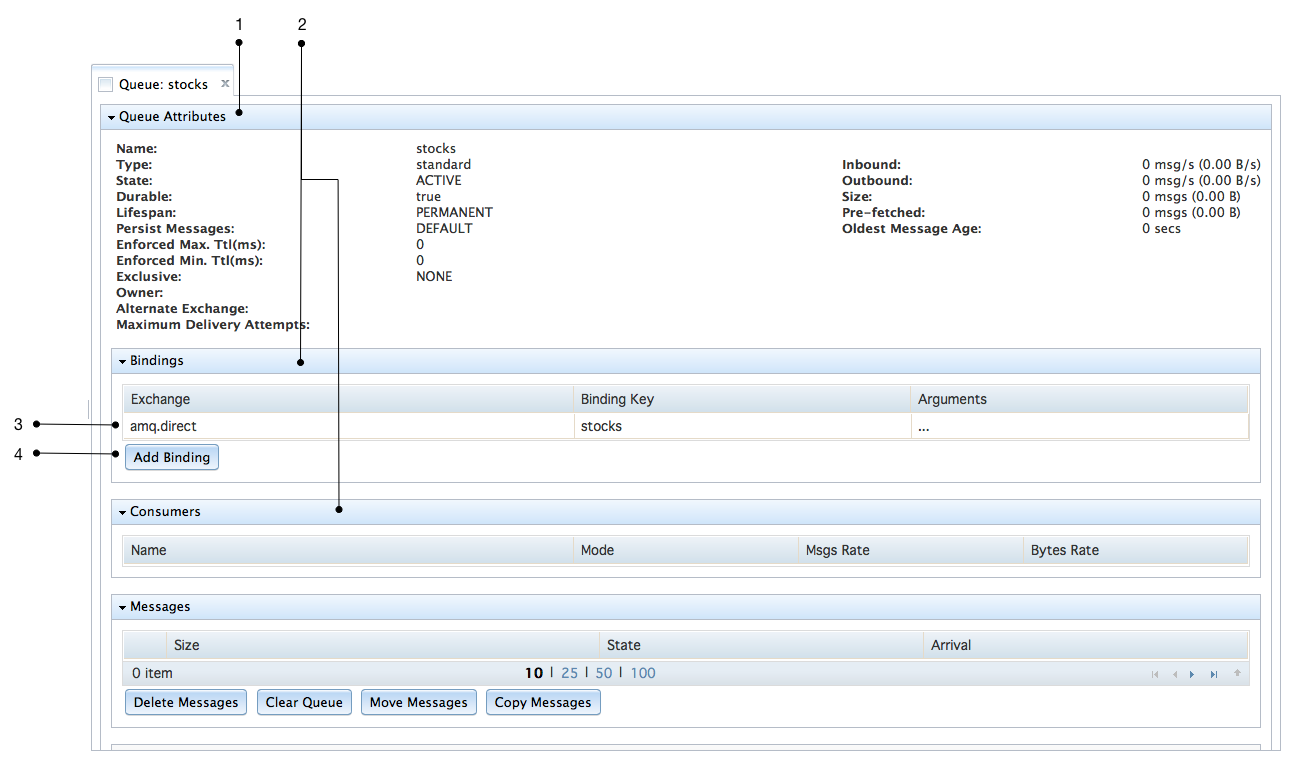Collapse the Bindings panel
1300x768 pixels.
pos(123,361)
